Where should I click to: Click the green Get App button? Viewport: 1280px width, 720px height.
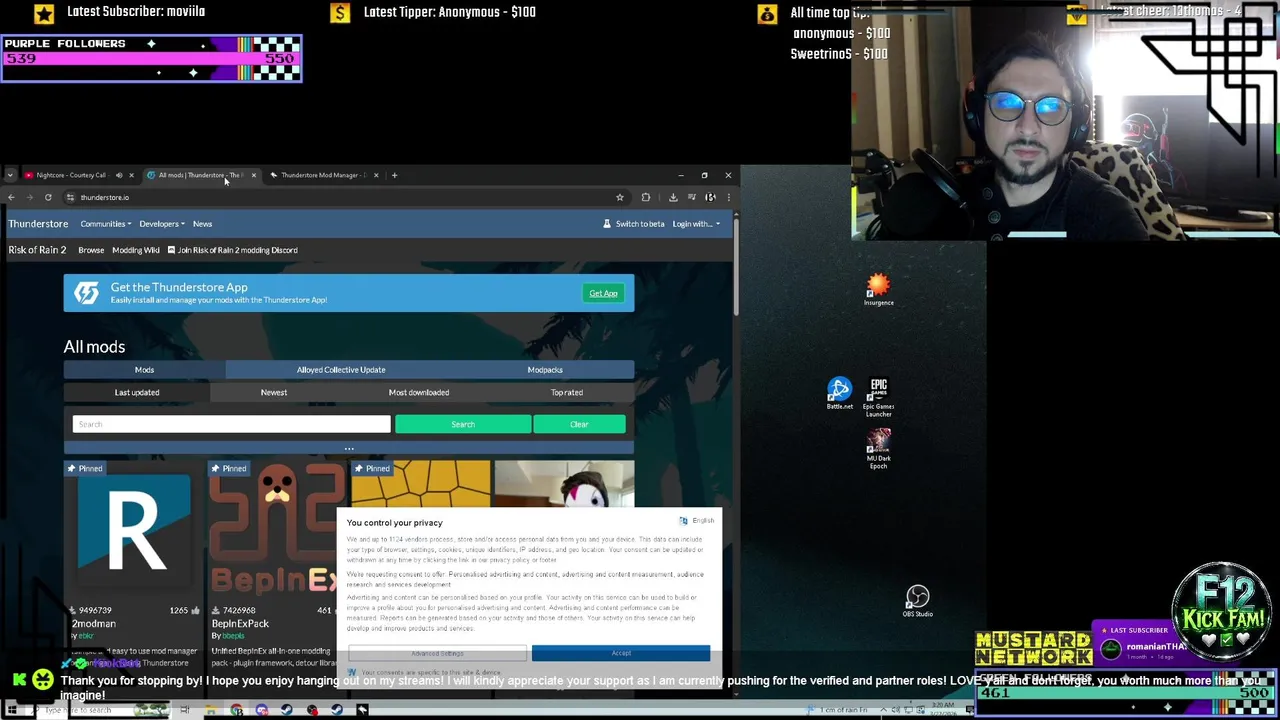pos(603,293)
